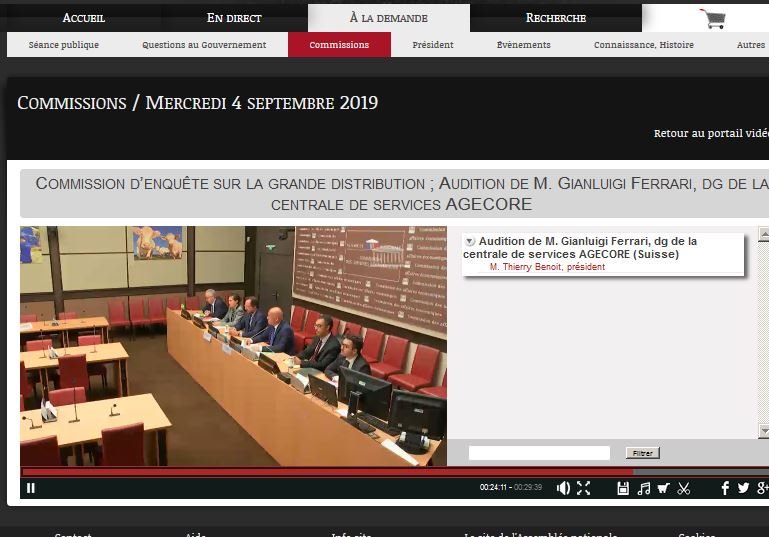Open the Accueil tab
Viewport: 769px width, 537px height.
(x=84, y=18)
